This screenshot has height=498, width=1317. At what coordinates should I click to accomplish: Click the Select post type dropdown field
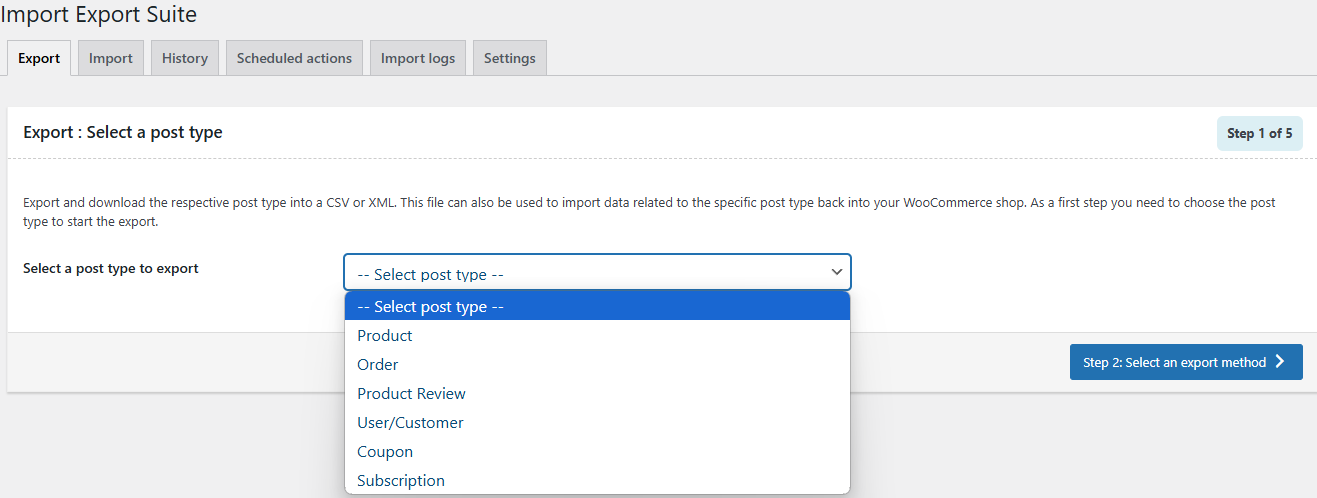(x=597, y=272)
